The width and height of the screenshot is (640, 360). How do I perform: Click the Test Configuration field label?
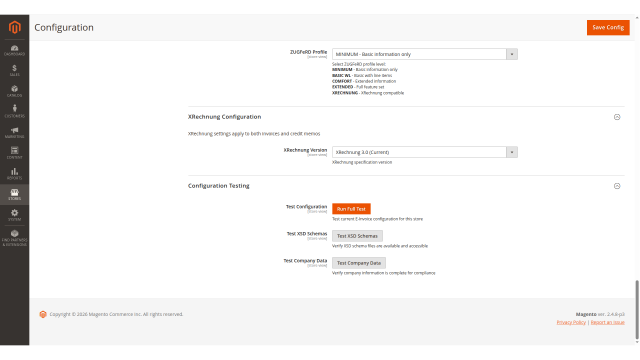coord(306,207)
